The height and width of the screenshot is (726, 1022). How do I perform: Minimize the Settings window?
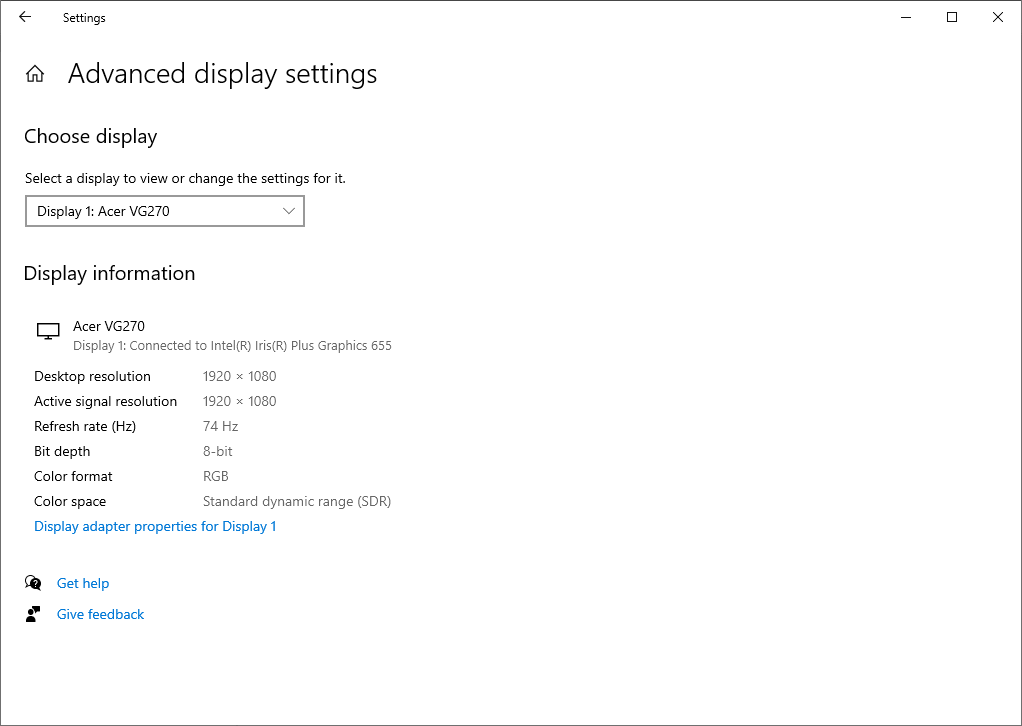906,18
